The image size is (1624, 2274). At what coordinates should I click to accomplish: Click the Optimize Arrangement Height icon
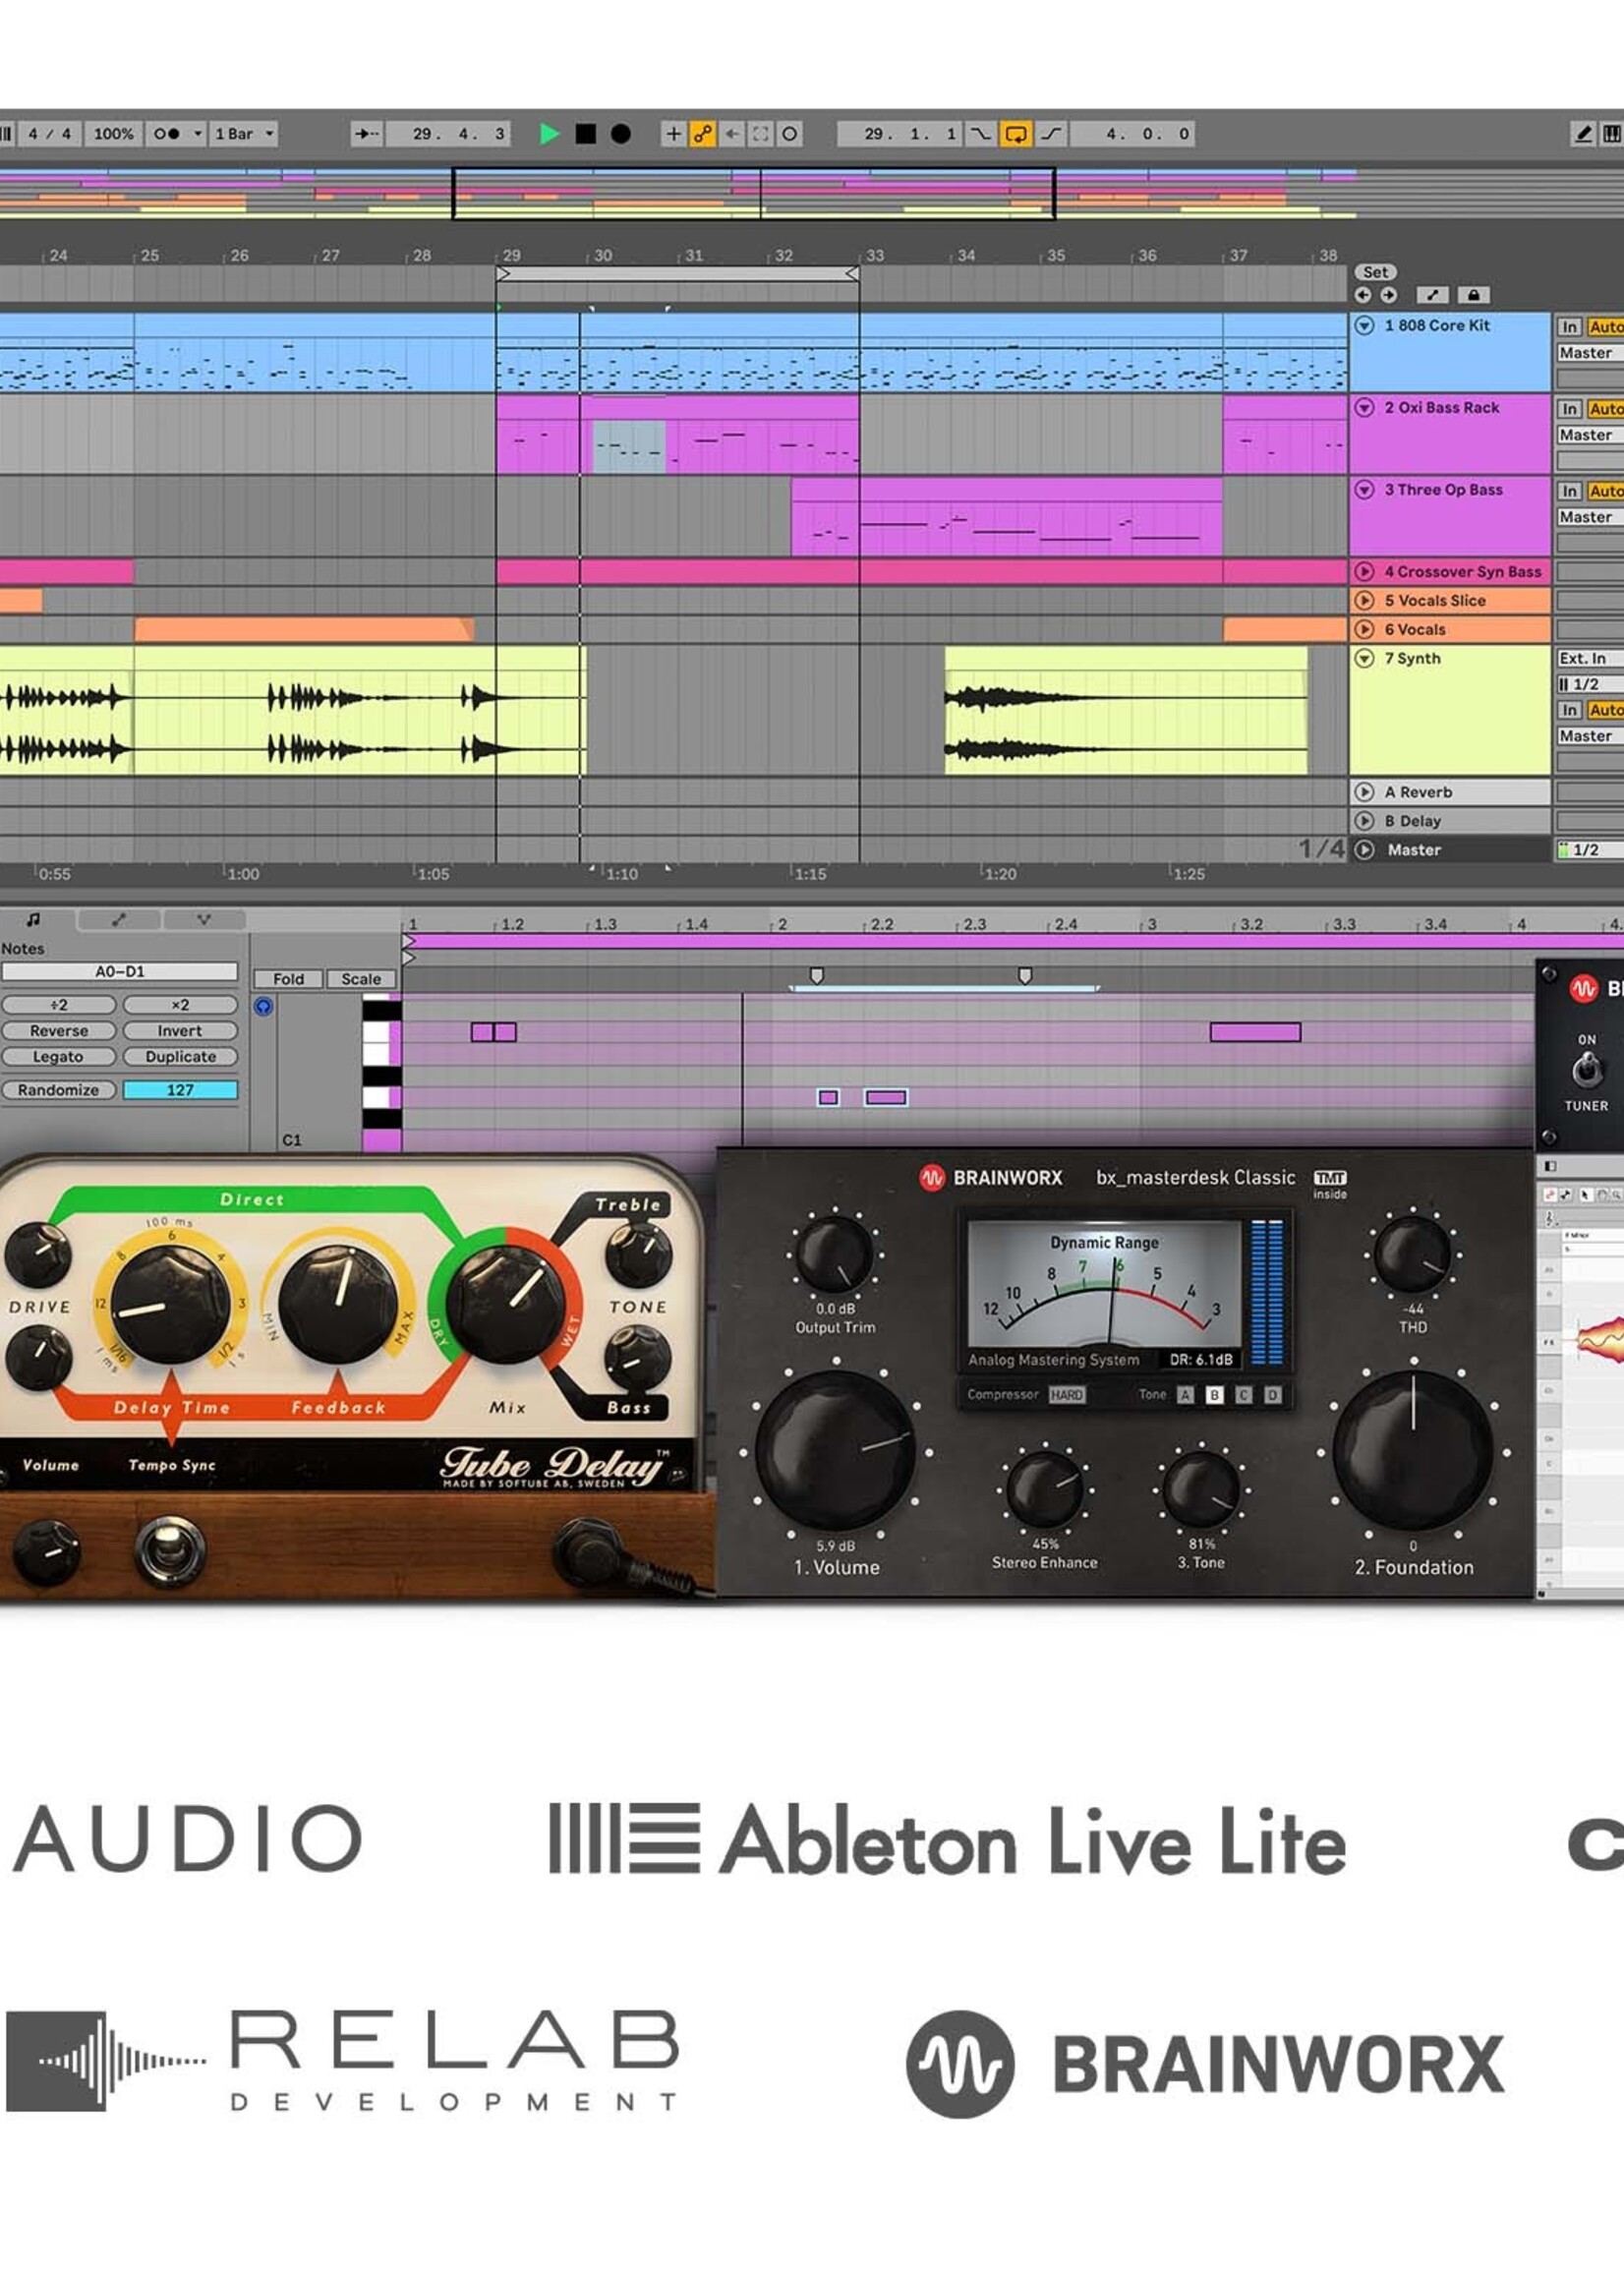pyautogui.click(x=1432, y=295)
